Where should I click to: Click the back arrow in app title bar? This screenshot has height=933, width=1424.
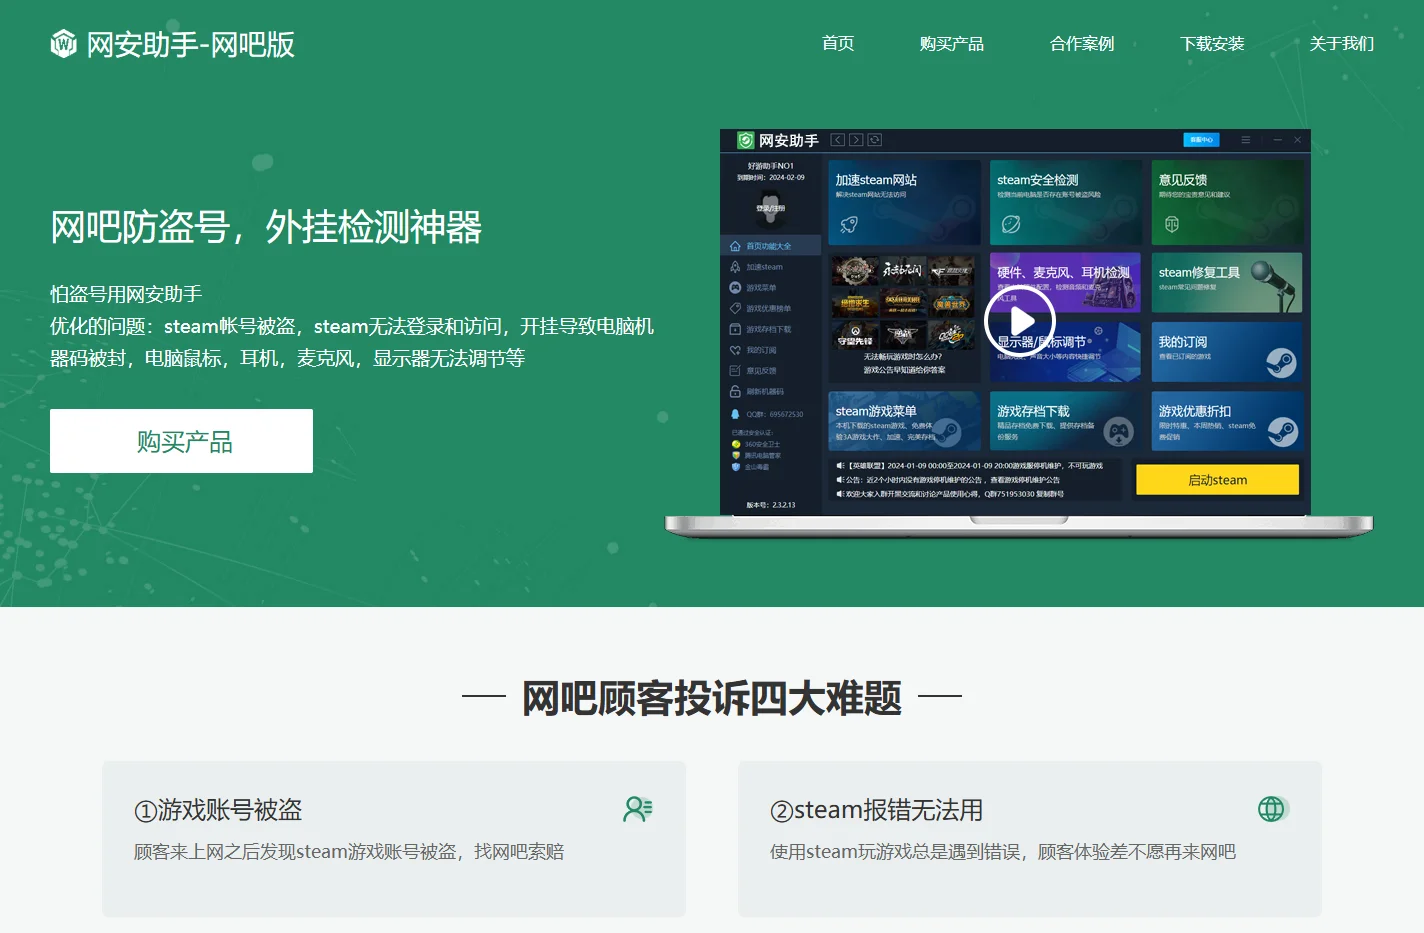pos(838,140)
